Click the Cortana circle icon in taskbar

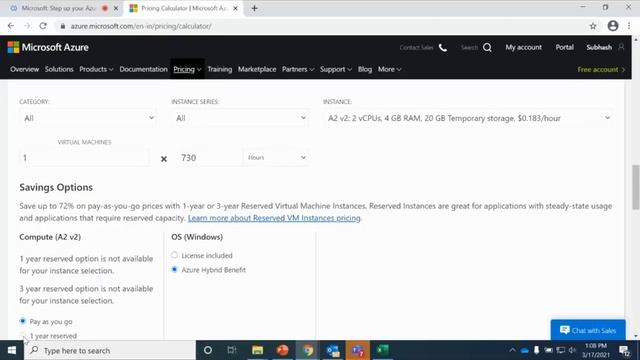pyautogui.click(x=208, y=350)
